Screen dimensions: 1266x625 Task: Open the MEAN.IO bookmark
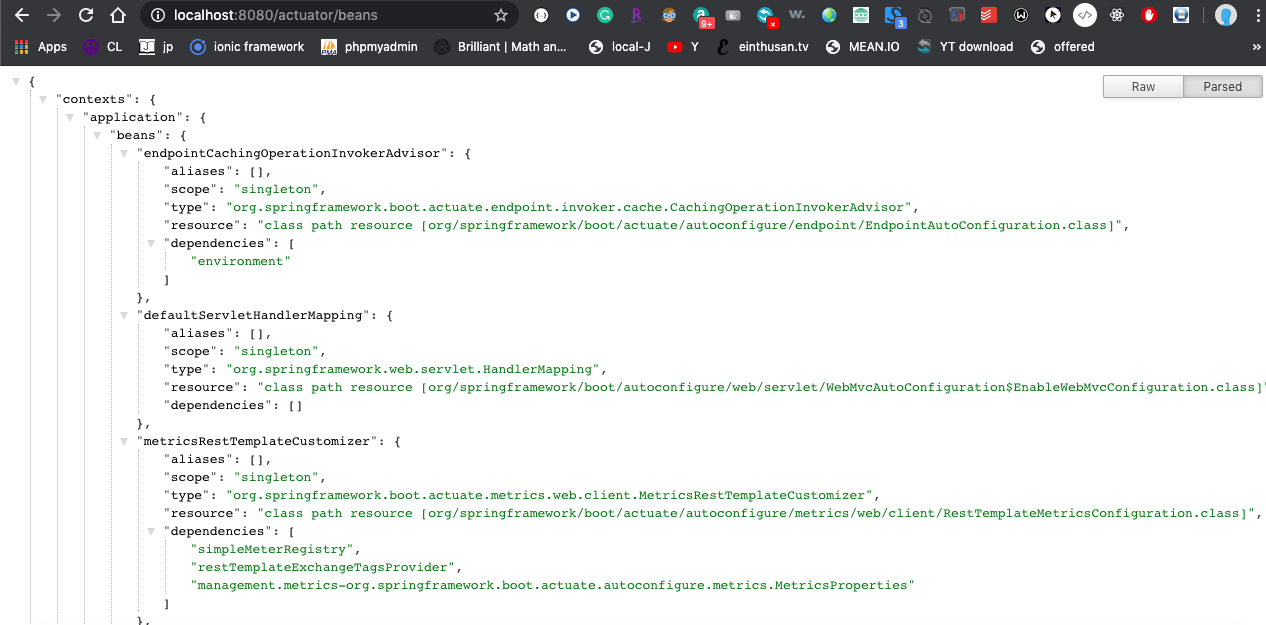[863, 47]
